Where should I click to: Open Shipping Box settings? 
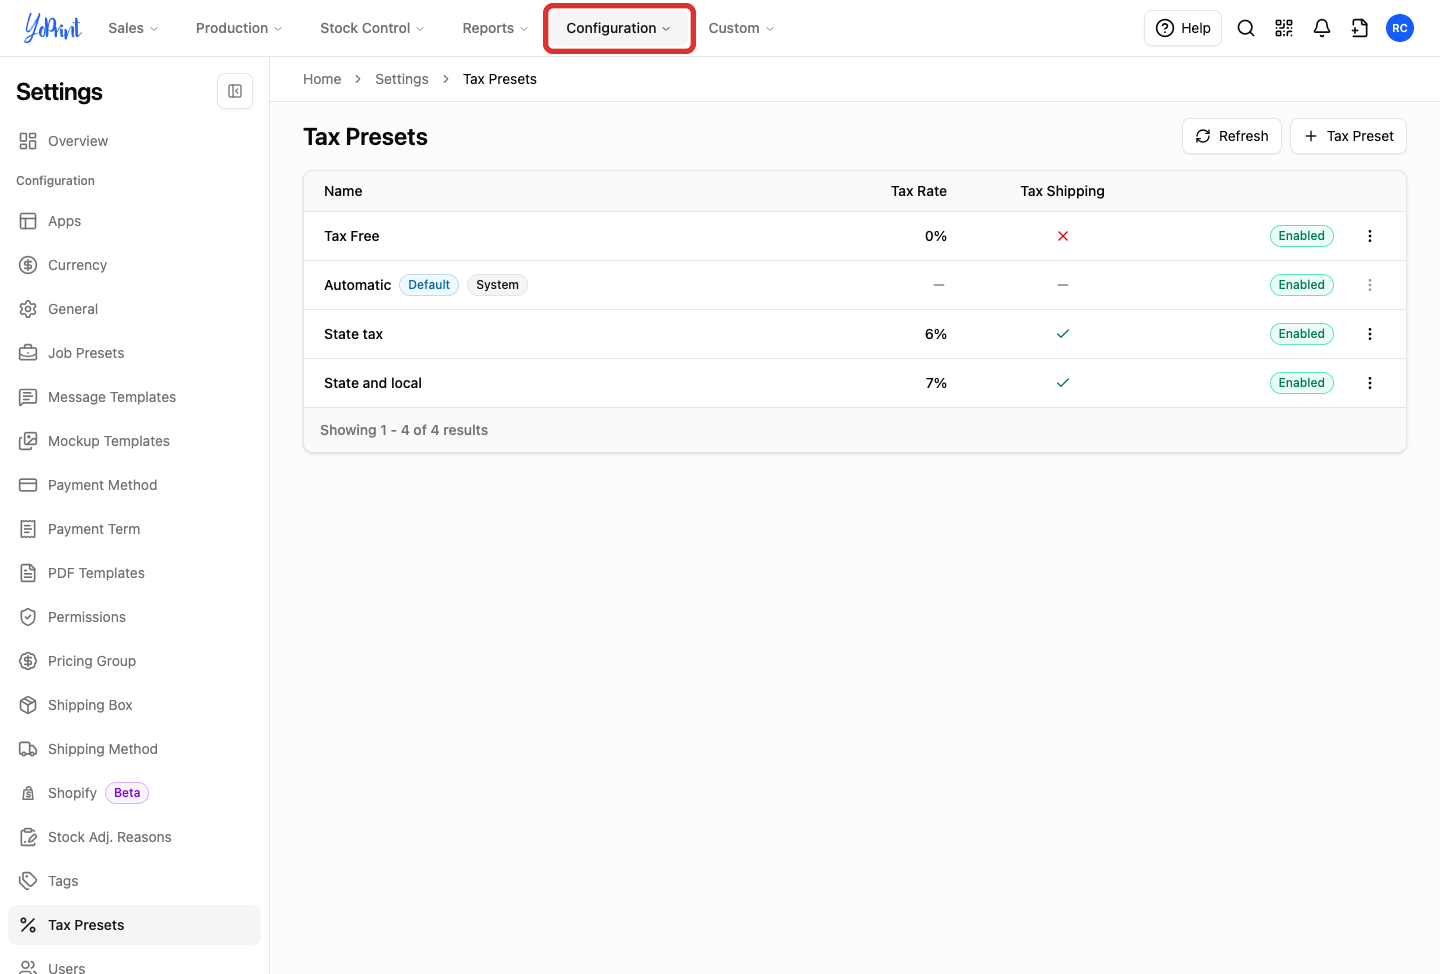134,705
